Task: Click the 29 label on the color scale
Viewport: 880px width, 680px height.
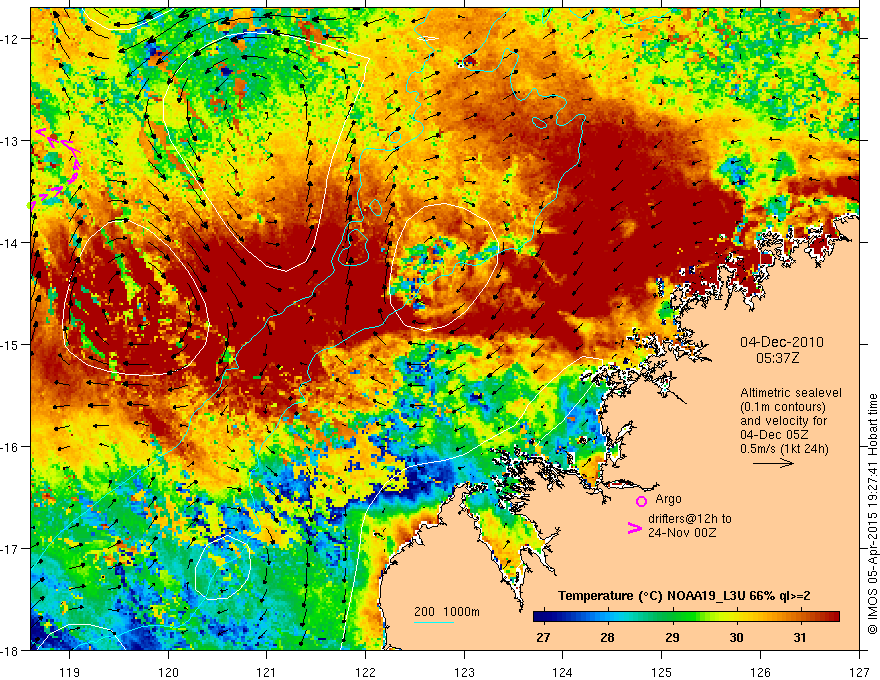Action: point(672,638)
